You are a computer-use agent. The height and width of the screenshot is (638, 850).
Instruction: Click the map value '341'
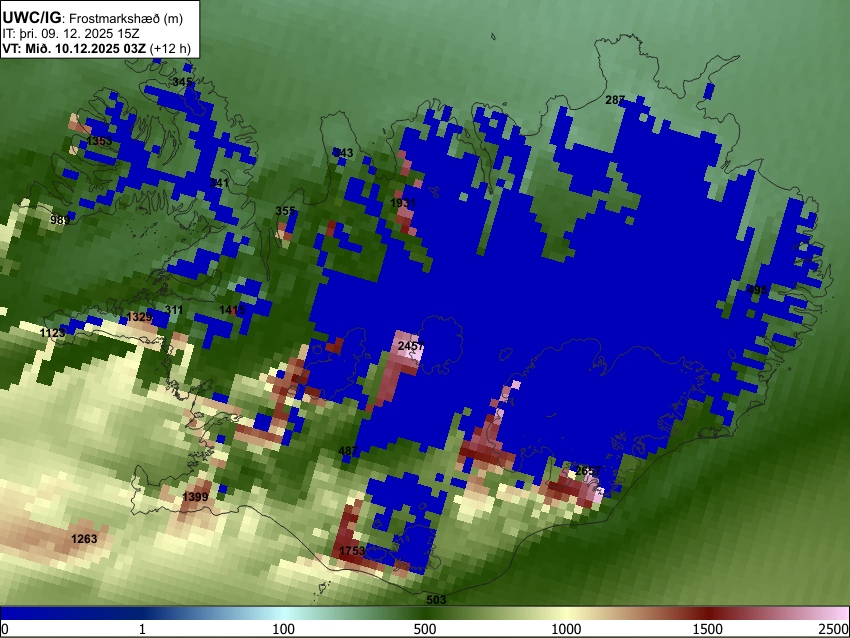click(x=219, y=183)
